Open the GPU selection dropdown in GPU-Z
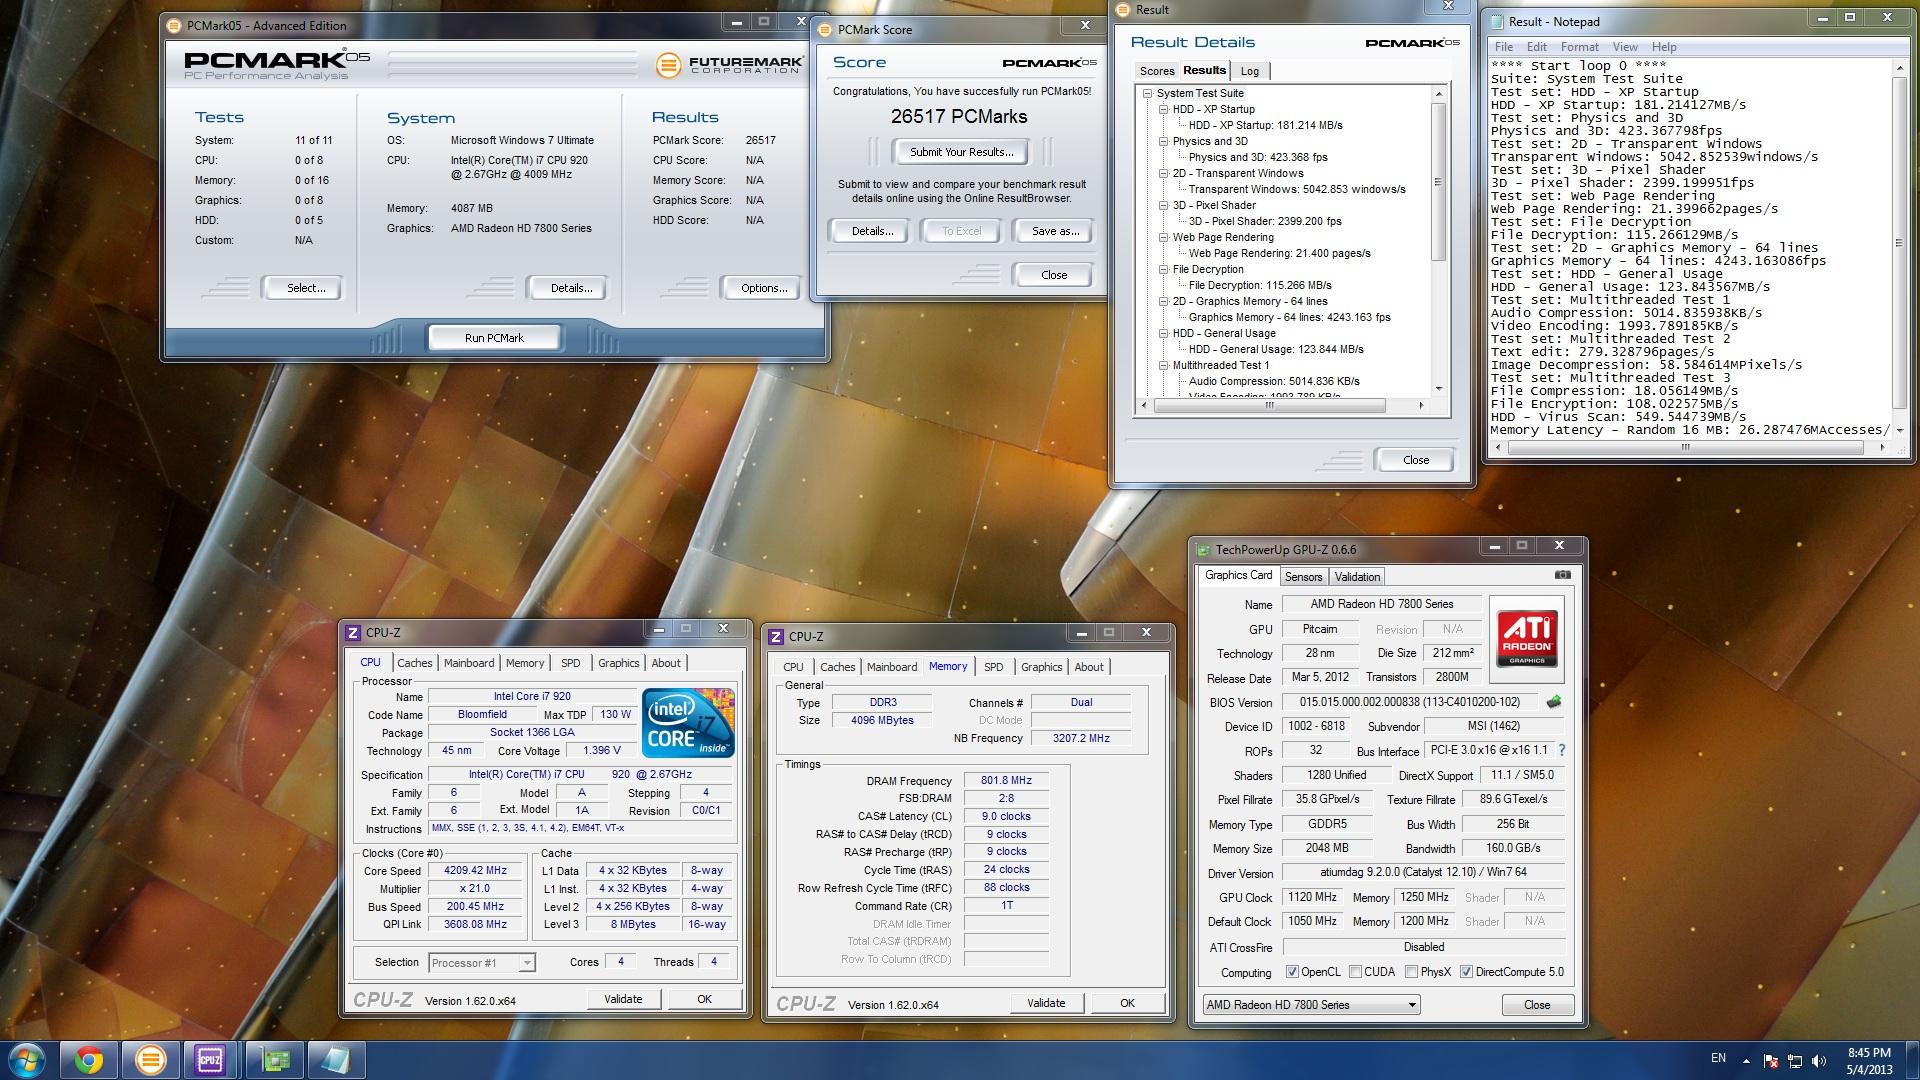 [1311, 1005]
